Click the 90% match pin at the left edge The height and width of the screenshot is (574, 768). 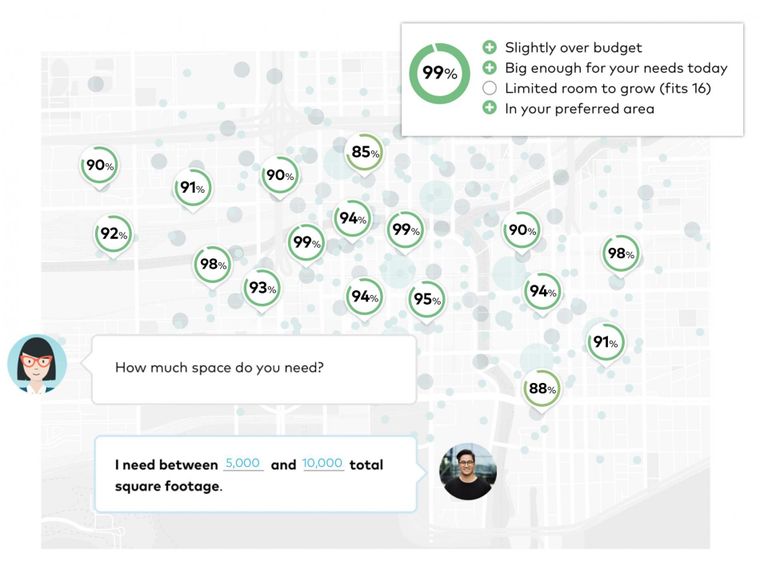99,166
